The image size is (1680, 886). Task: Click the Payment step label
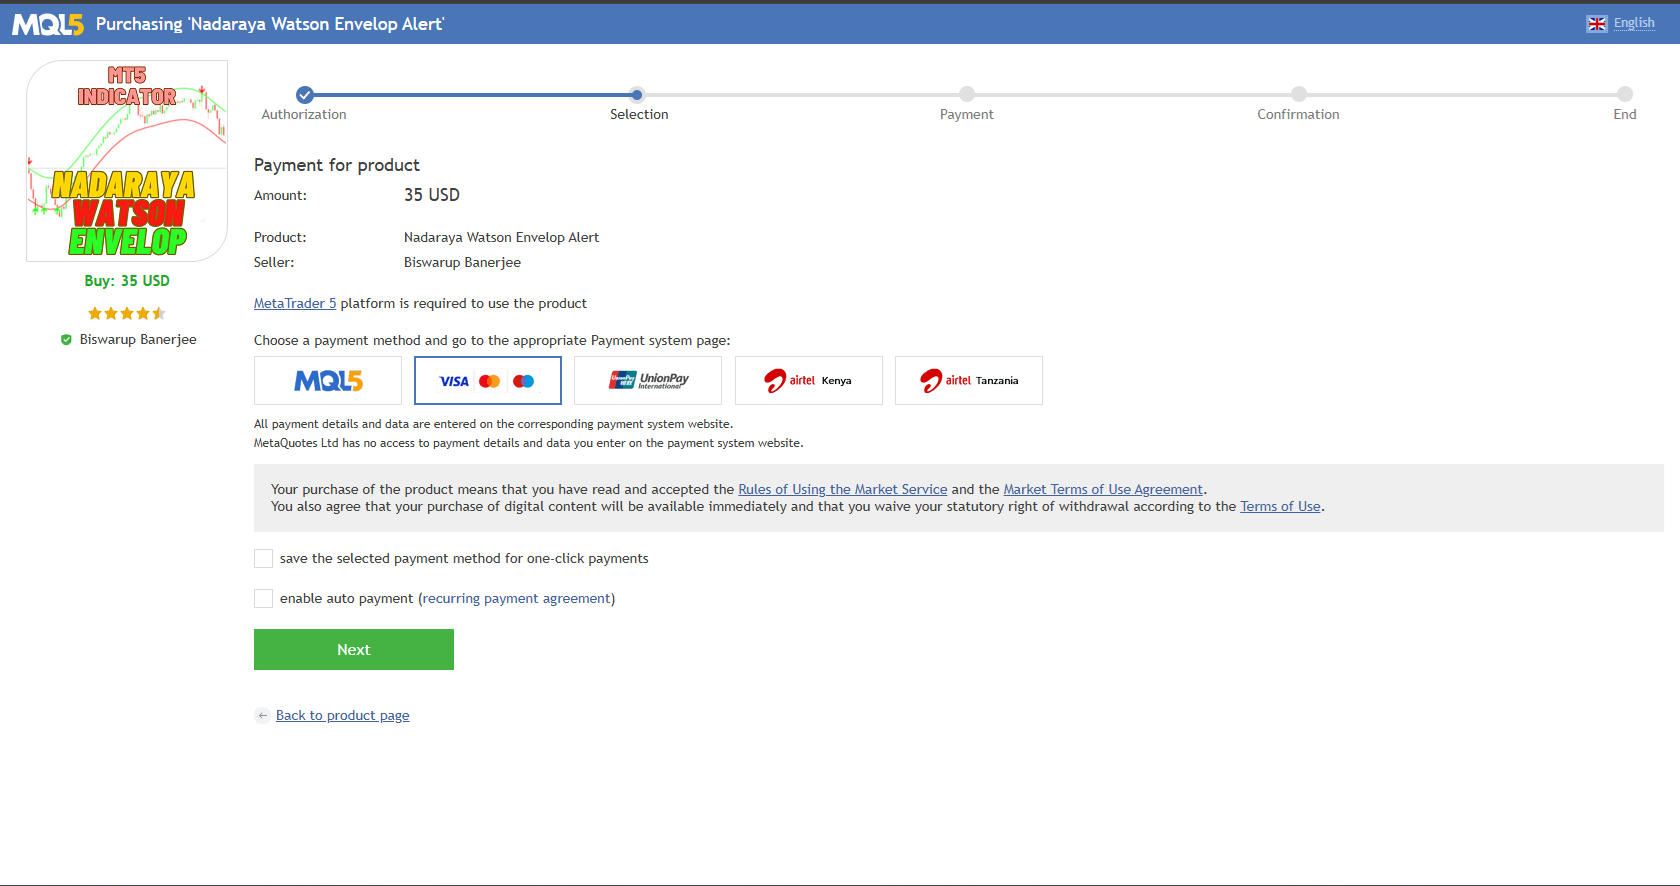[x=967, y=115]
